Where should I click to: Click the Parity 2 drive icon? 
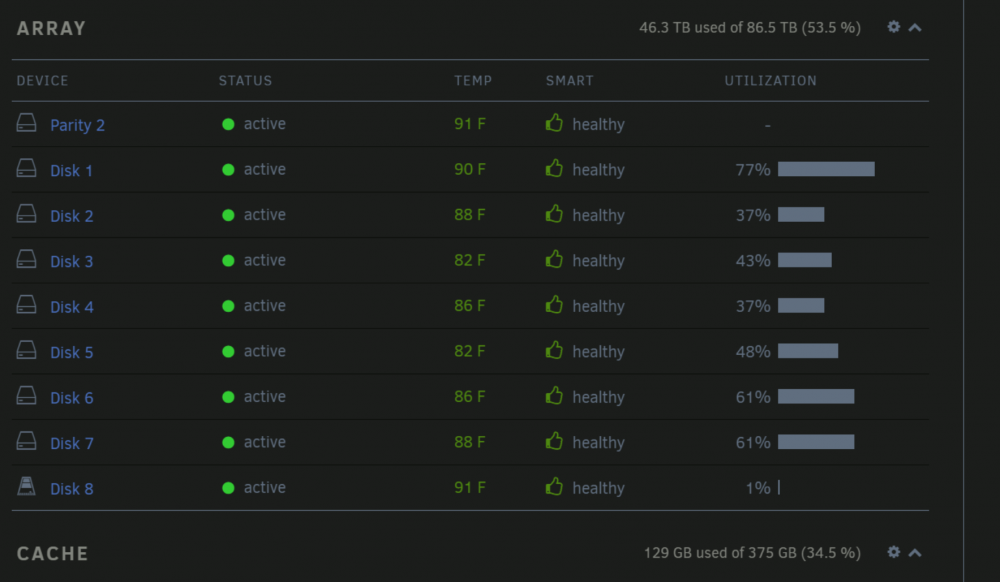(26, 122)
